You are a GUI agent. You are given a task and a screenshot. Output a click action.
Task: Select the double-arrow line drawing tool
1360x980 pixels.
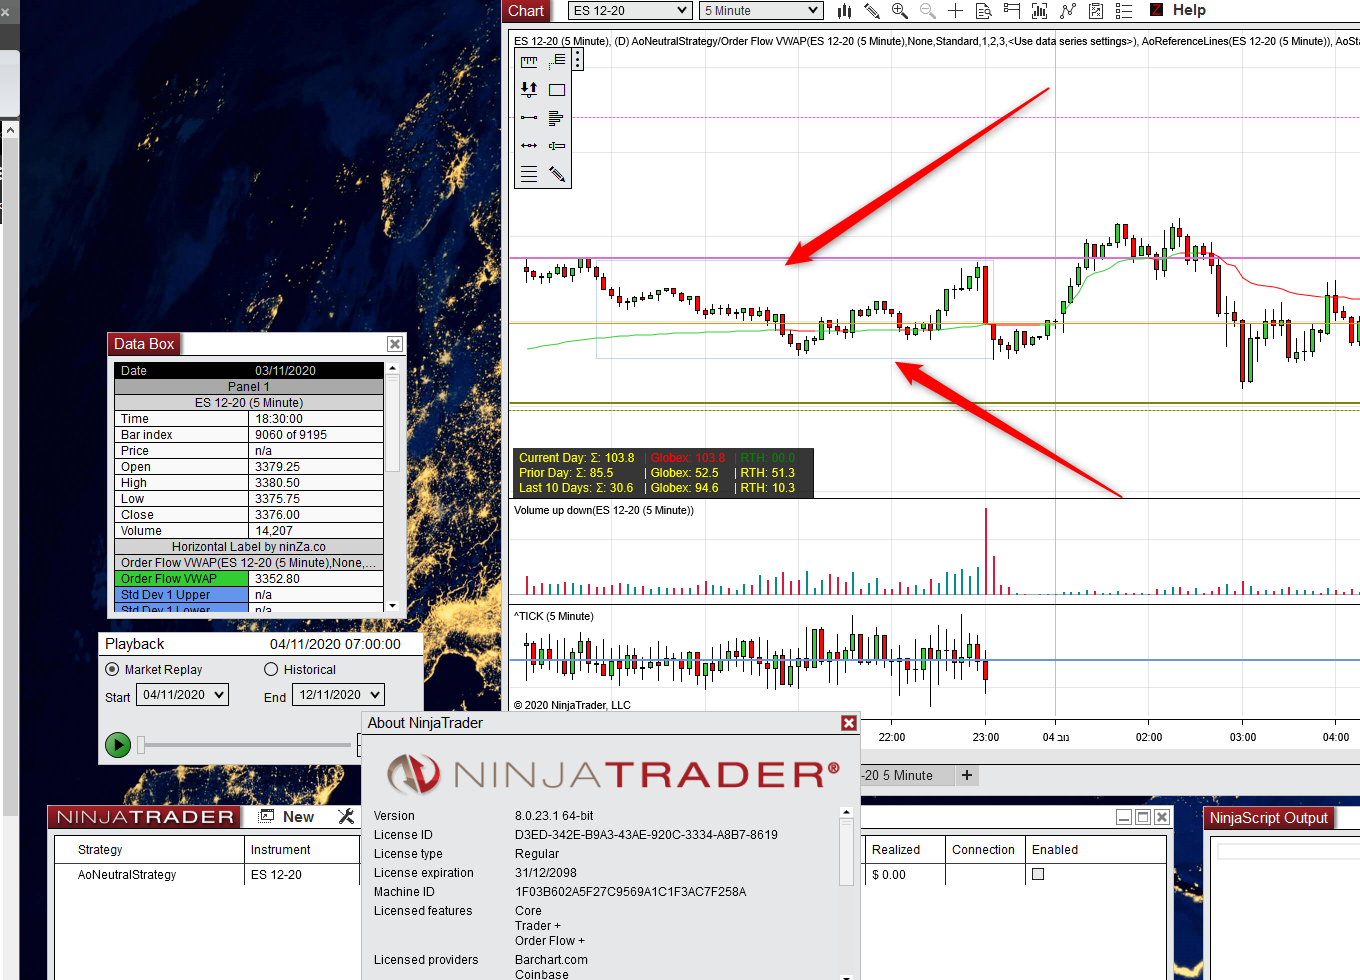[x=529, y=146]
